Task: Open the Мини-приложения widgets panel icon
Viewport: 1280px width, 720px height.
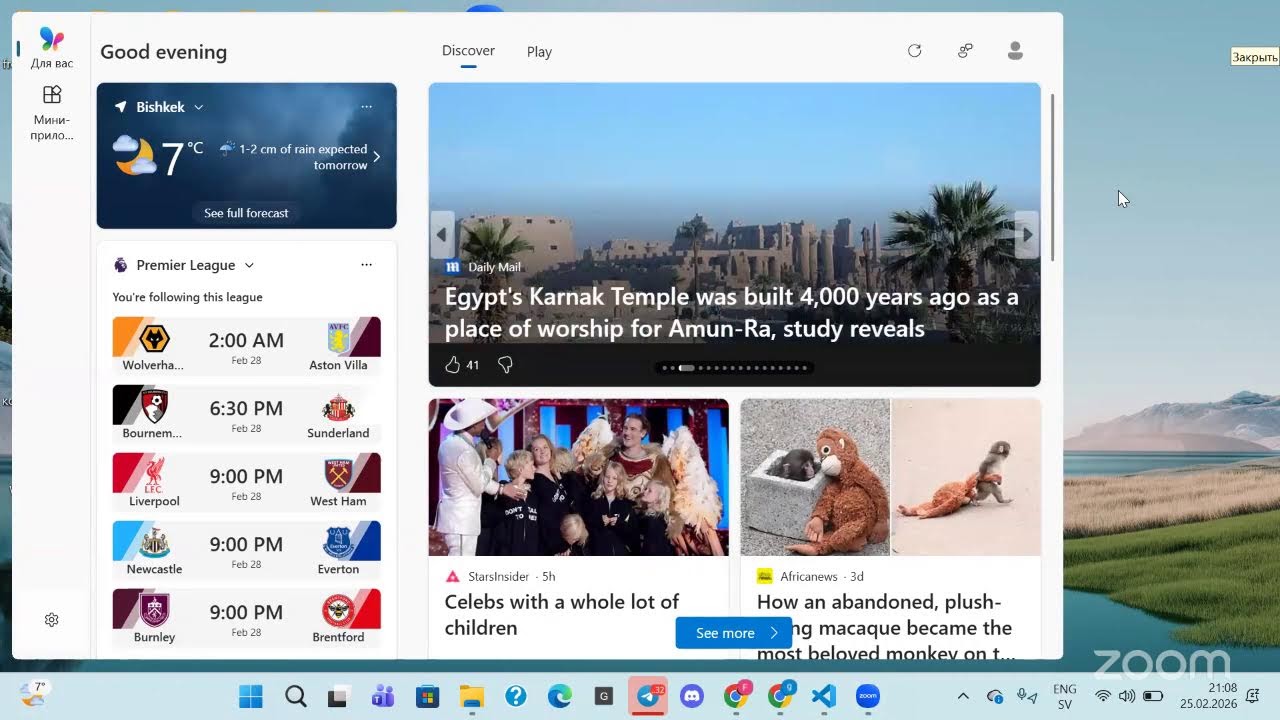Action: point(52,112)
